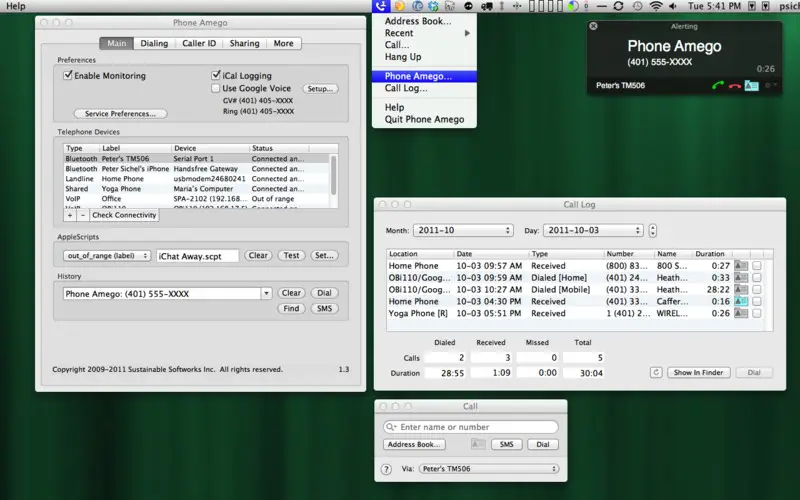
Task: Open address card icon for Home Phone 09:57 AM
Action: 741,265
